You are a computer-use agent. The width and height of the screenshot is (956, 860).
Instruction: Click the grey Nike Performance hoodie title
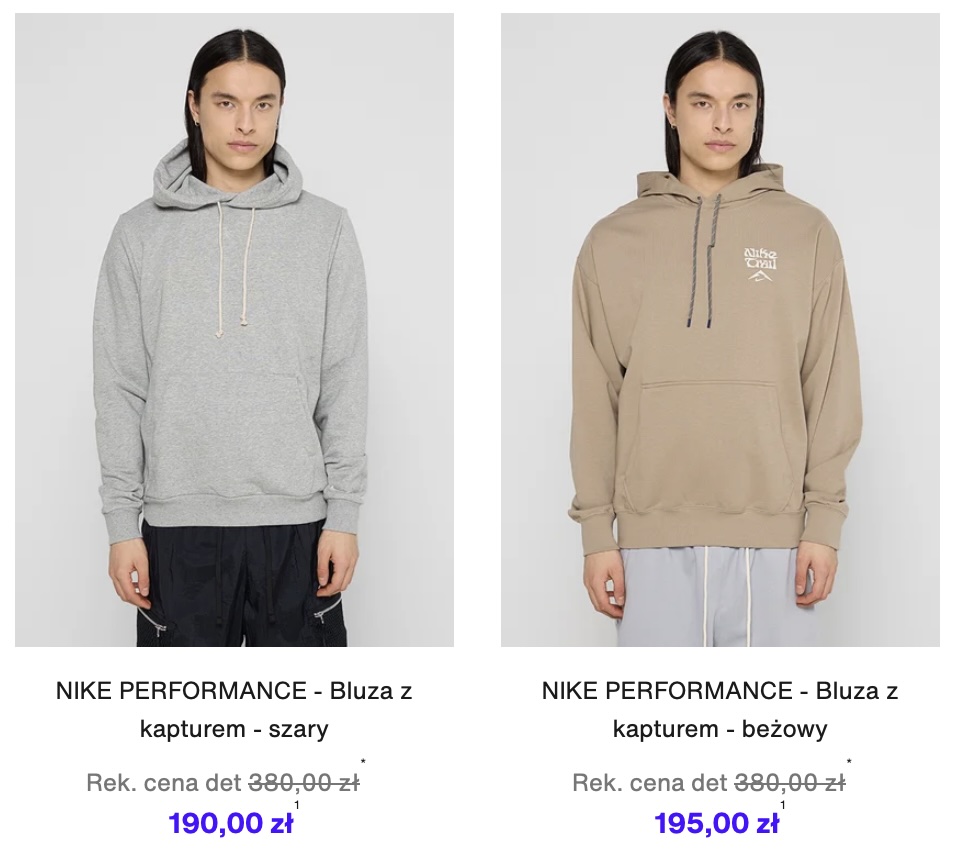pos(234,709)
